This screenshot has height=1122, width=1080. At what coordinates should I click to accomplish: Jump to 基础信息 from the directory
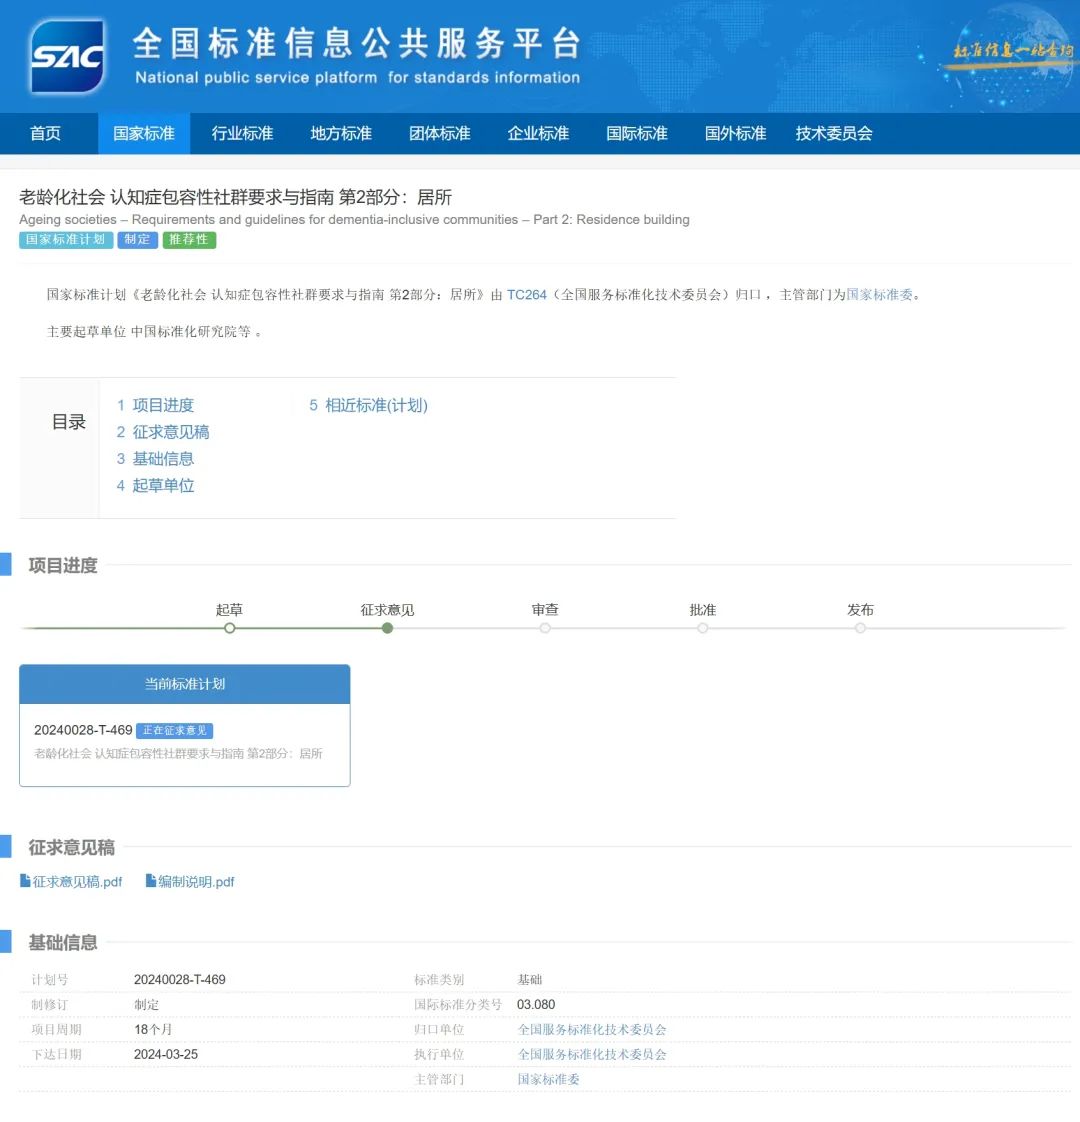pos(163,458)
